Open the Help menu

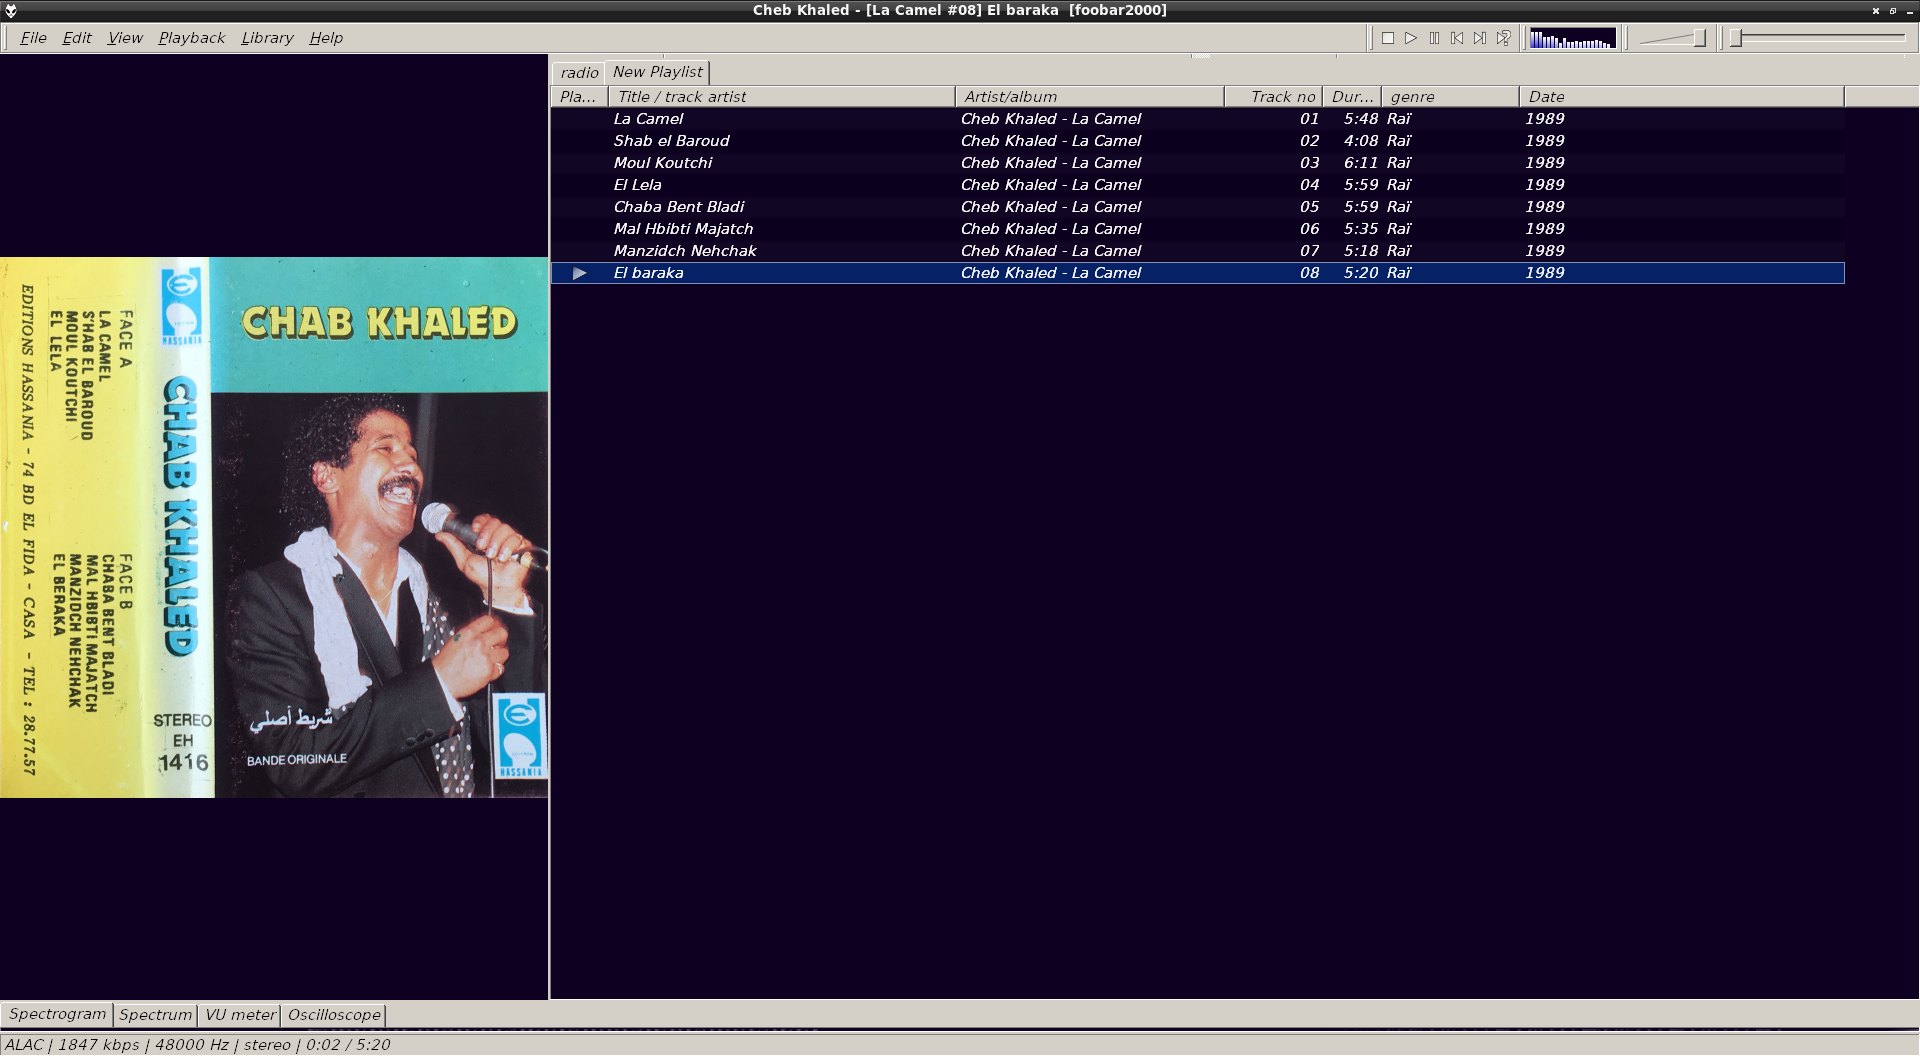point(326,38)
